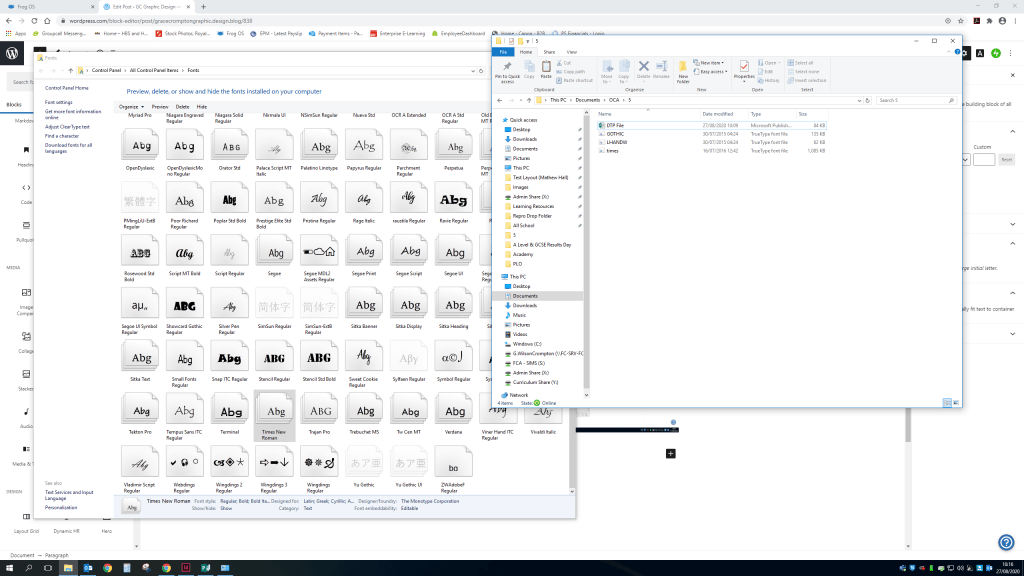Open Properties from the ribbon
Viewport: 1024px width, 576px height.
coord(744,68)
